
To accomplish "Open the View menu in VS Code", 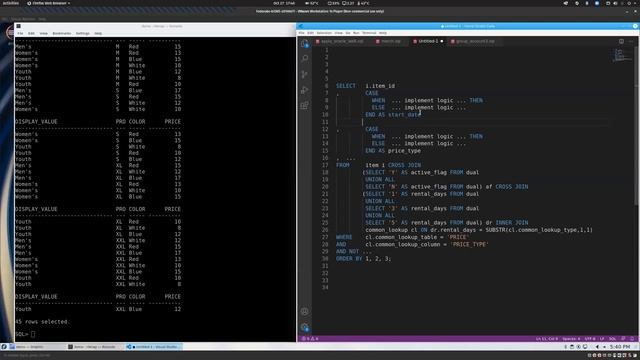I will pyautogui.click(x=339, y=33).
